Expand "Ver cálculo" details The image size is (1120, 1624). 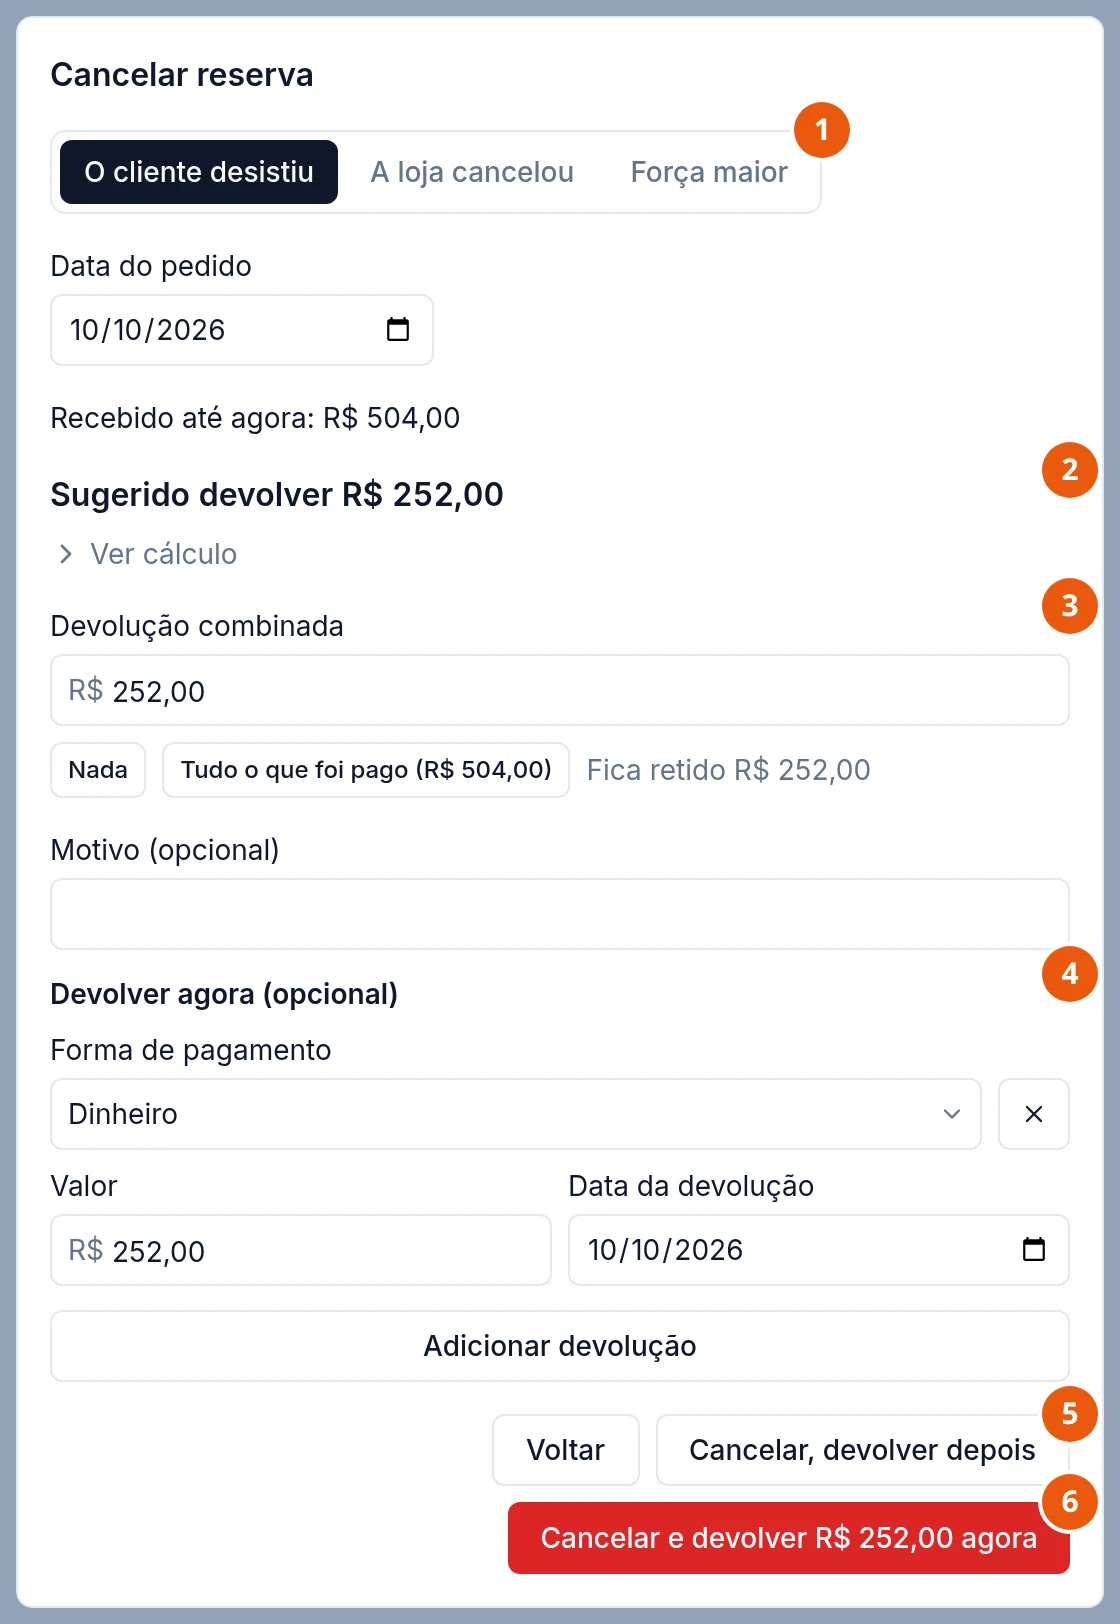(x=148, y=554)
